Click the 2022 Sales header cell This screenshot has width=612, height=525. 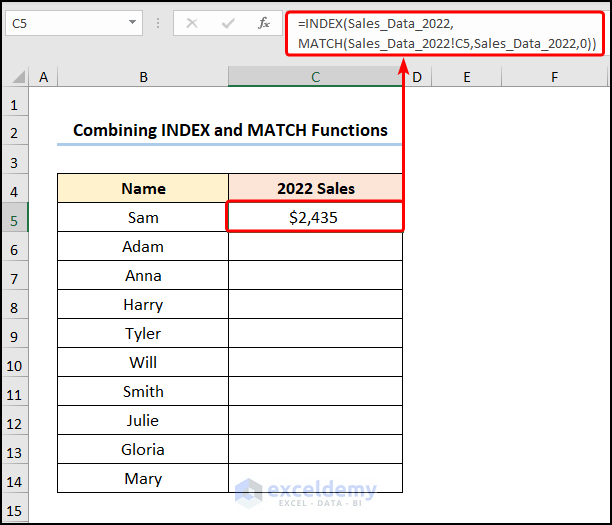315,188
